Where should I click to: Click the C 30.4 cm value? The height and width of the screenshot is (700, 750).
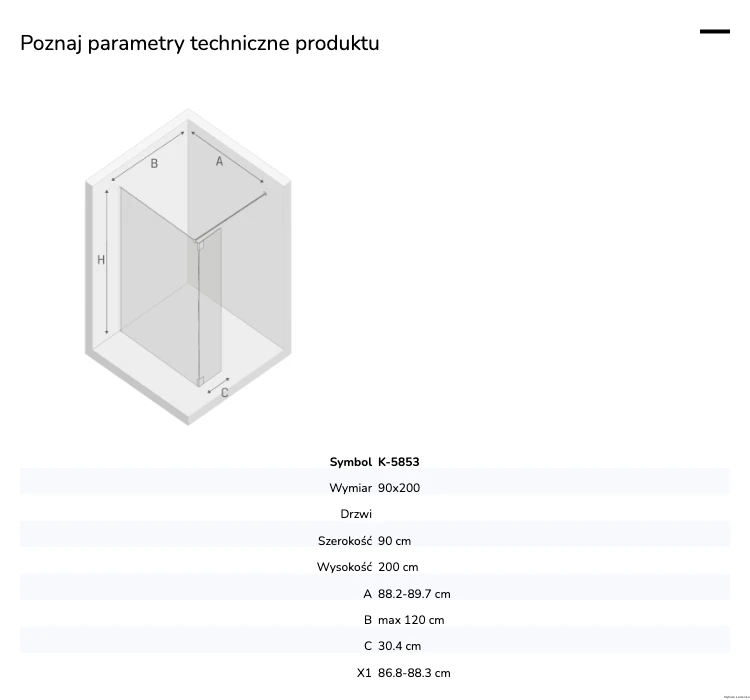point(399,646)
